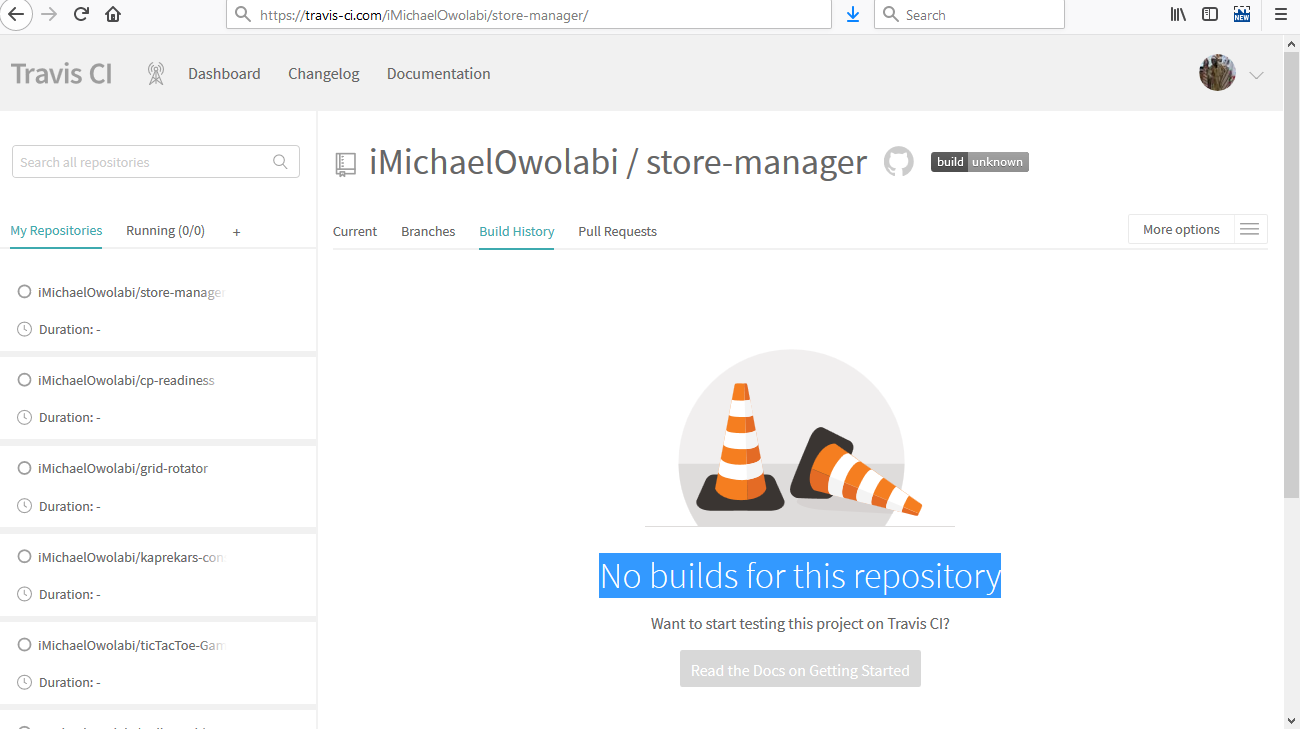Click the download arrow in the address bar

pos(852,14)
